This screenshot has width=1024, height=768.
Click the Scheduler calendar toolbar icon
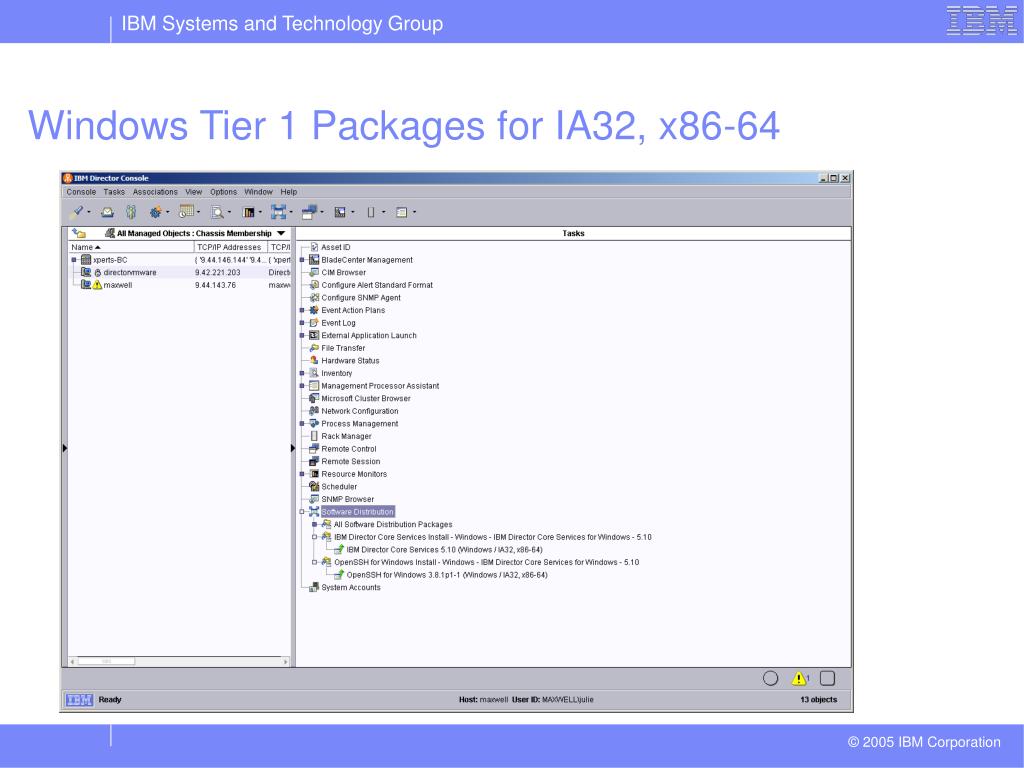coord(186,212)
